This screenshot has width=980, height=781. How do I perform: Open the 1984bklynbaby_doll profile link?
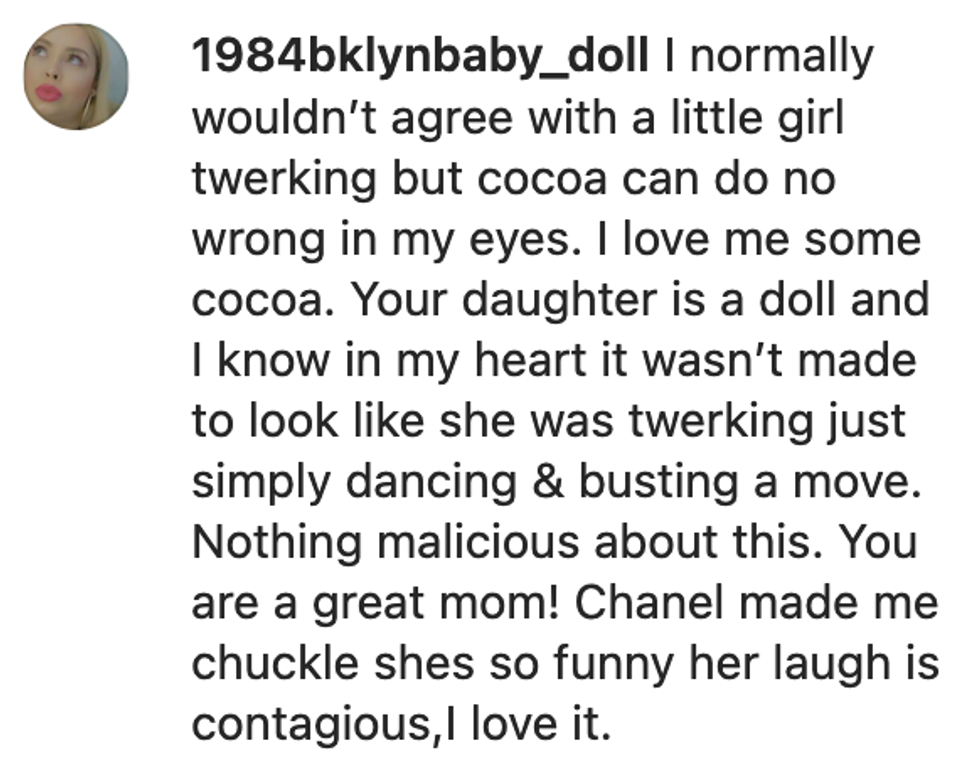pos(419,57)
